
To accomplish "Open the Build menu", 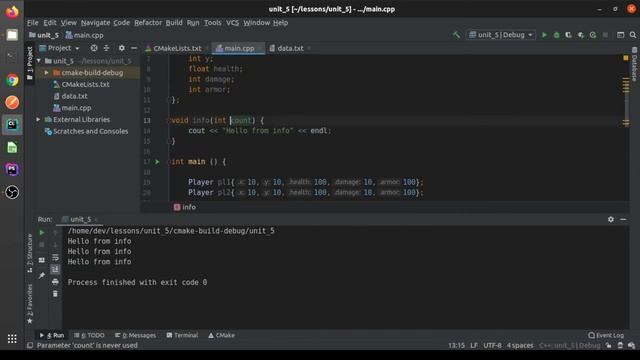I will [174, 23].
